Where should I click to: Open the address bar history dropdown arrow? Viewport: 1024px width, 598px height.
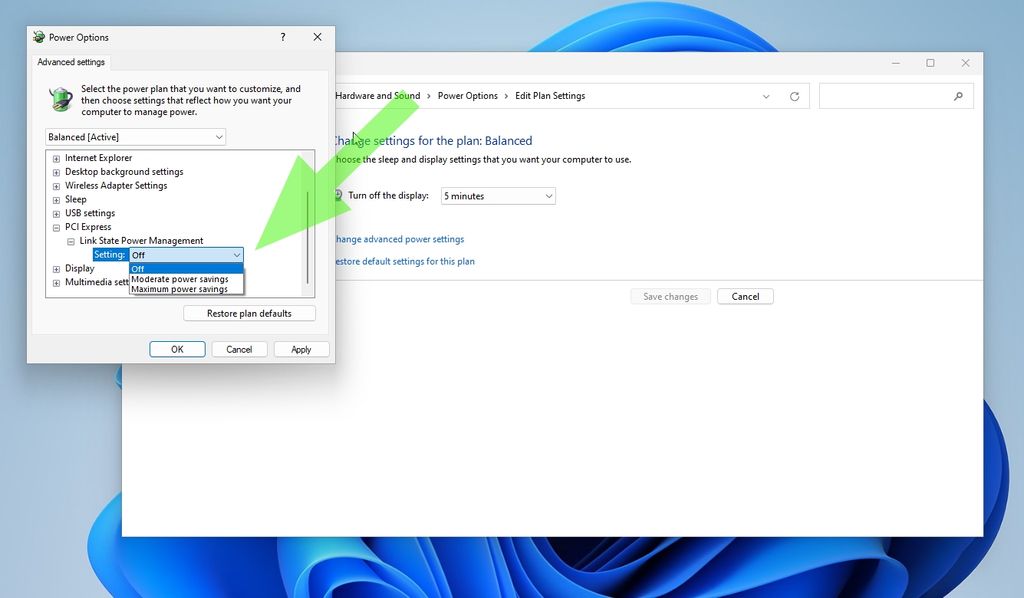point(766,95)
